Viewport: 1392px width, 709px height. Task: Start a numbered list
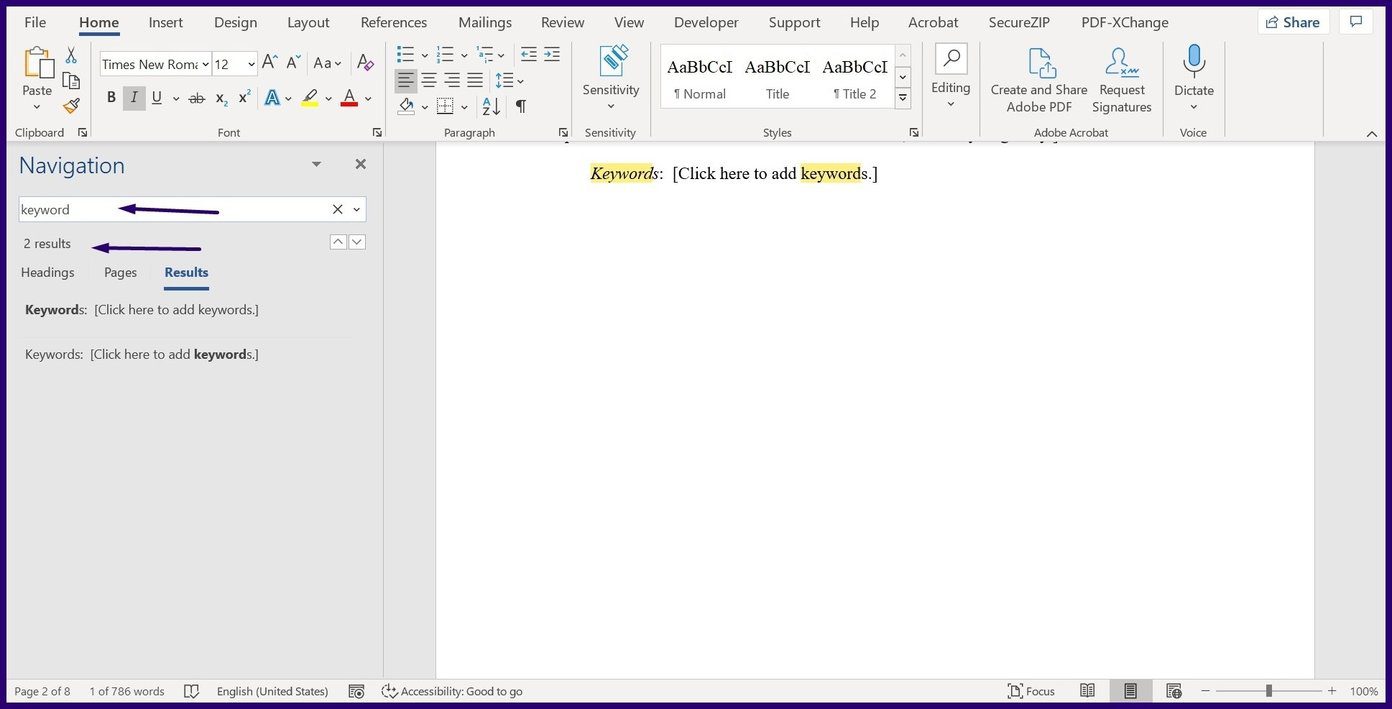[x=446, y=54]
